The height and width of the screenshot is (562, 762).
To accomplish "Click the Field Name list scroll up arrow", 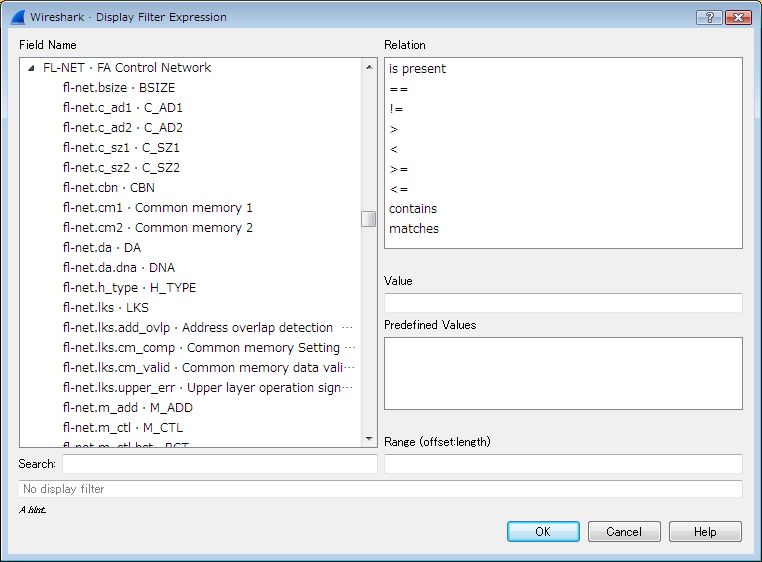I will (x=369, y=67).
